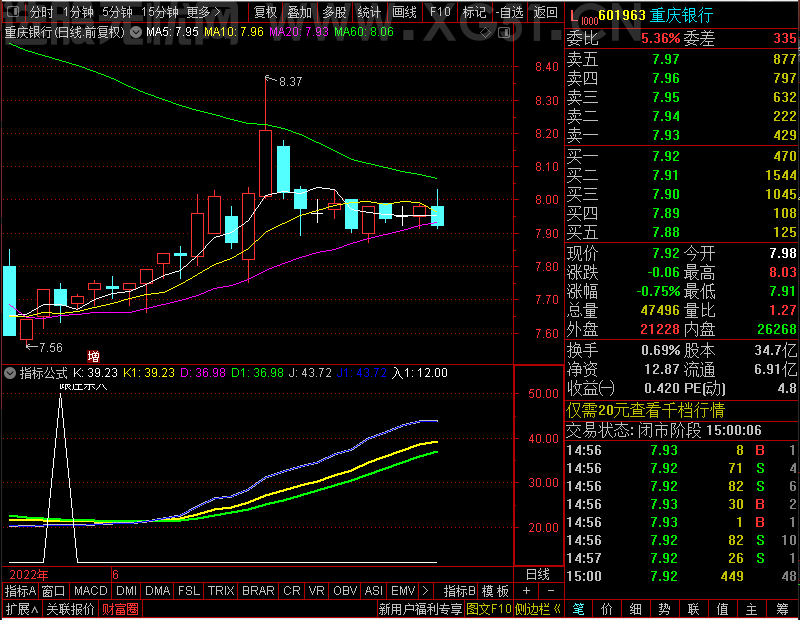Open the F10 company info
This screenshot has width=800, height=620.
(440, 12)
